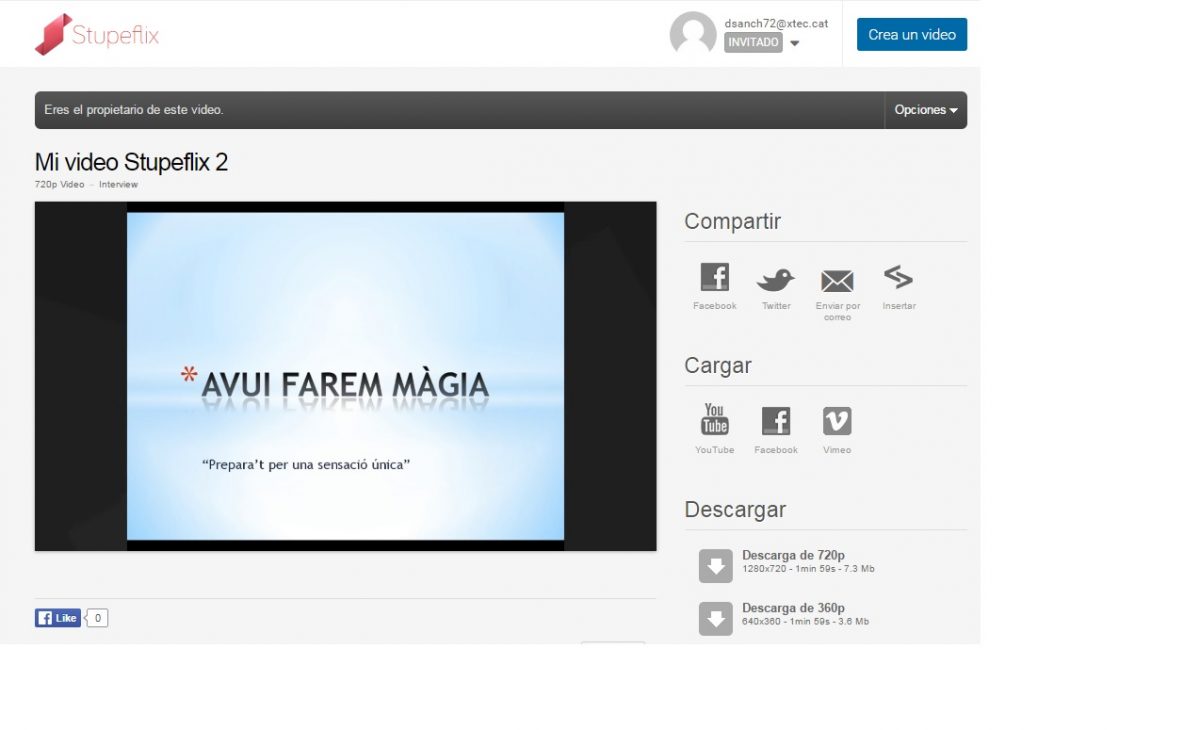Image resolution: width=1200 pixels, height=730 pixels.
Task: Click the Enviar por correo envelope icon
Action: click(x=837, y=281)
